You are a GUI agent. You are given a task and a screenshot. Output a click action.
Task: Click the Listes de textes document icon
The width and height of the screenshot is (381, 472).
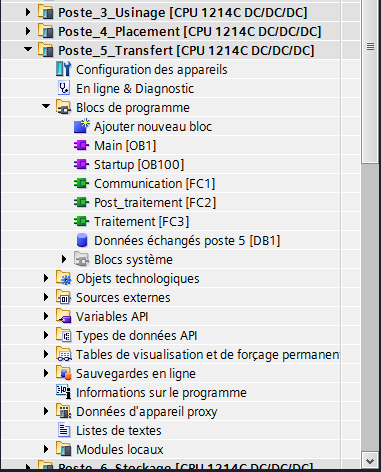(x=64, y=430)
